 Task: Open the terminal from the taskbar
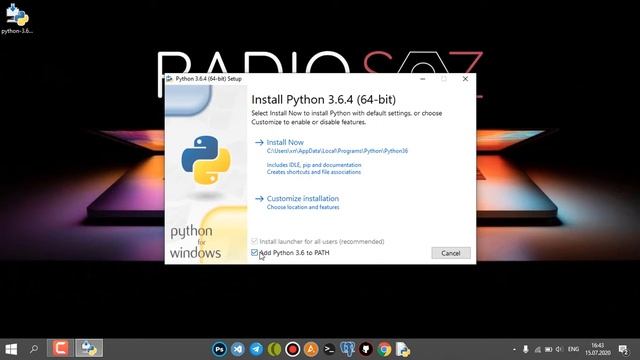tap(329, 349)
